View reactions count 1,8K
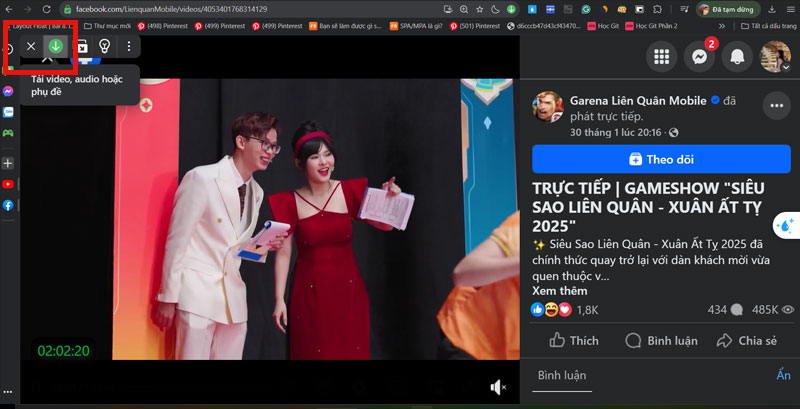Viewport: 800px width, 409px height. click(x=587, y=310)
